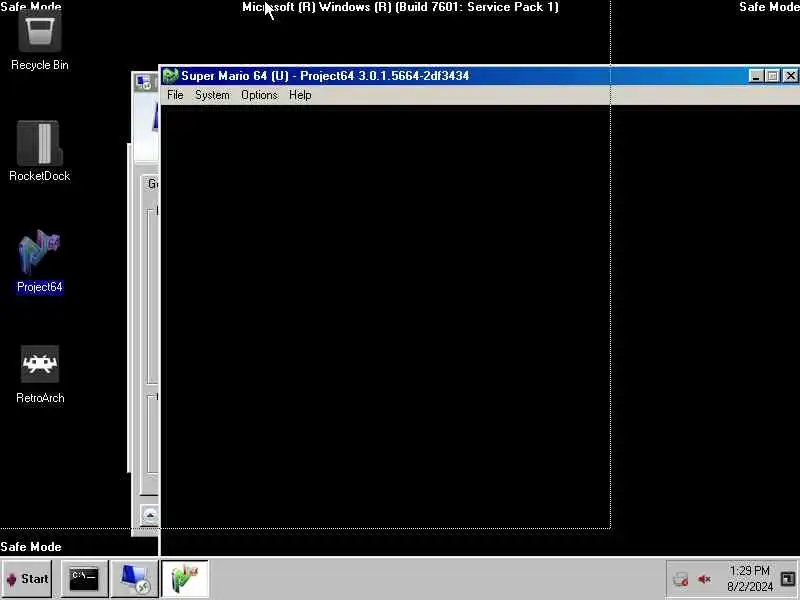Maximize the Project64 window

(773, 76)
